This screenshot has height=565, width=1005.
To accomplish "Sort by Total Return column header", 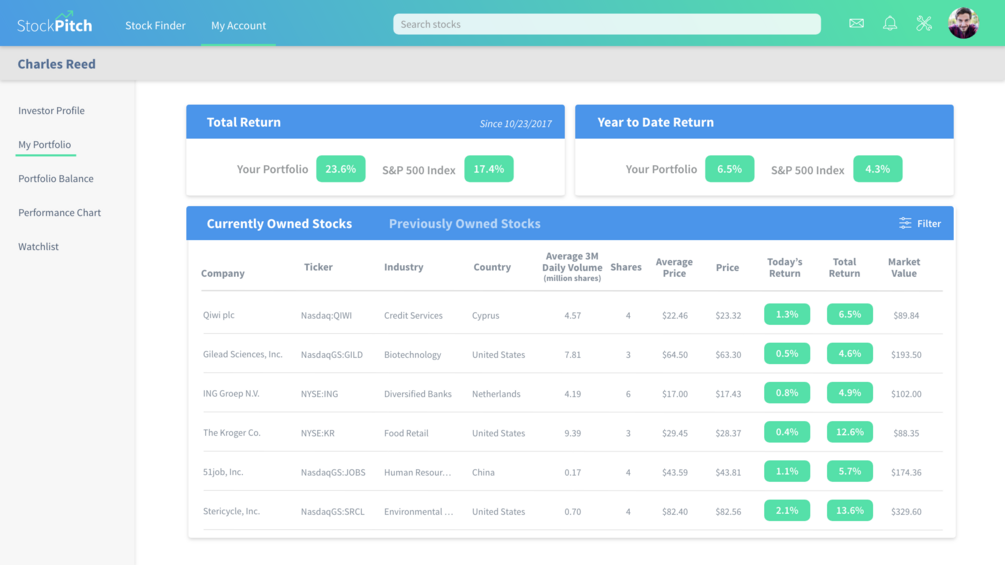I will (x=844, y=267).
